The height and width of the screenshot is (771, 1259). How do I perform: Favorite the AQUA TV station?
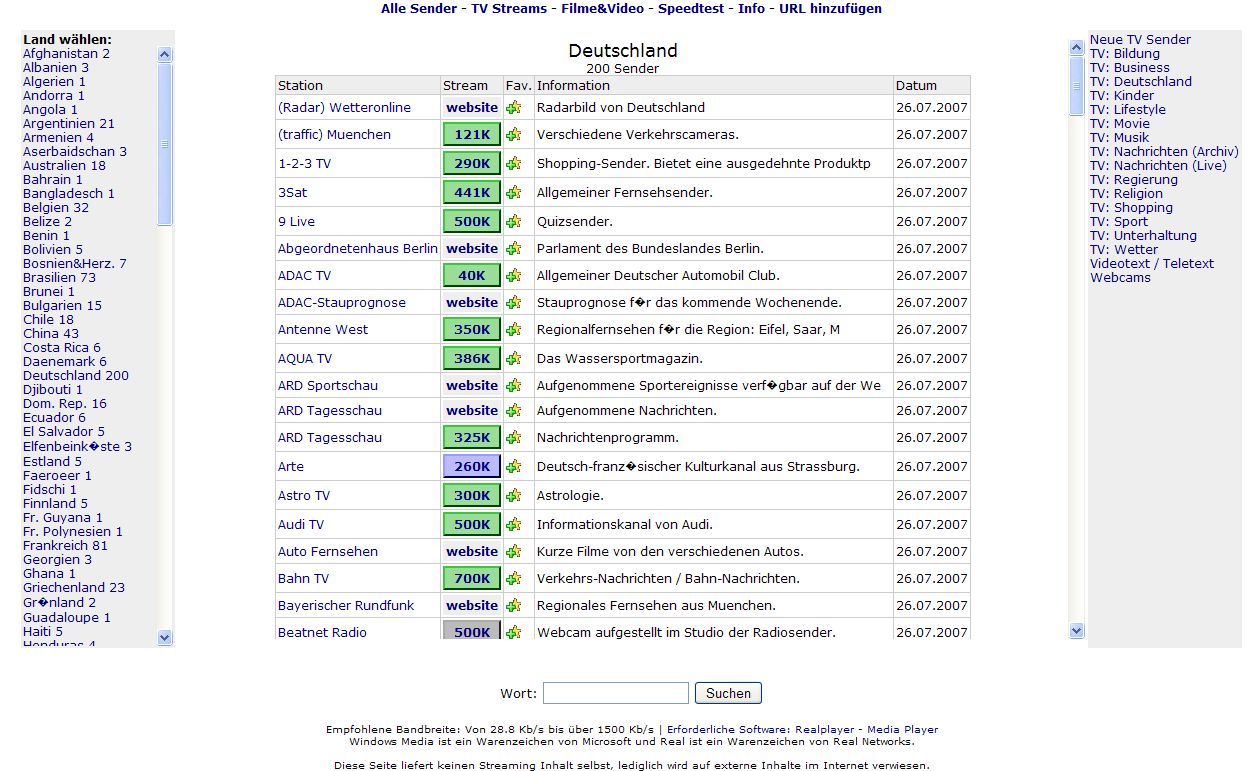point(514,359)
